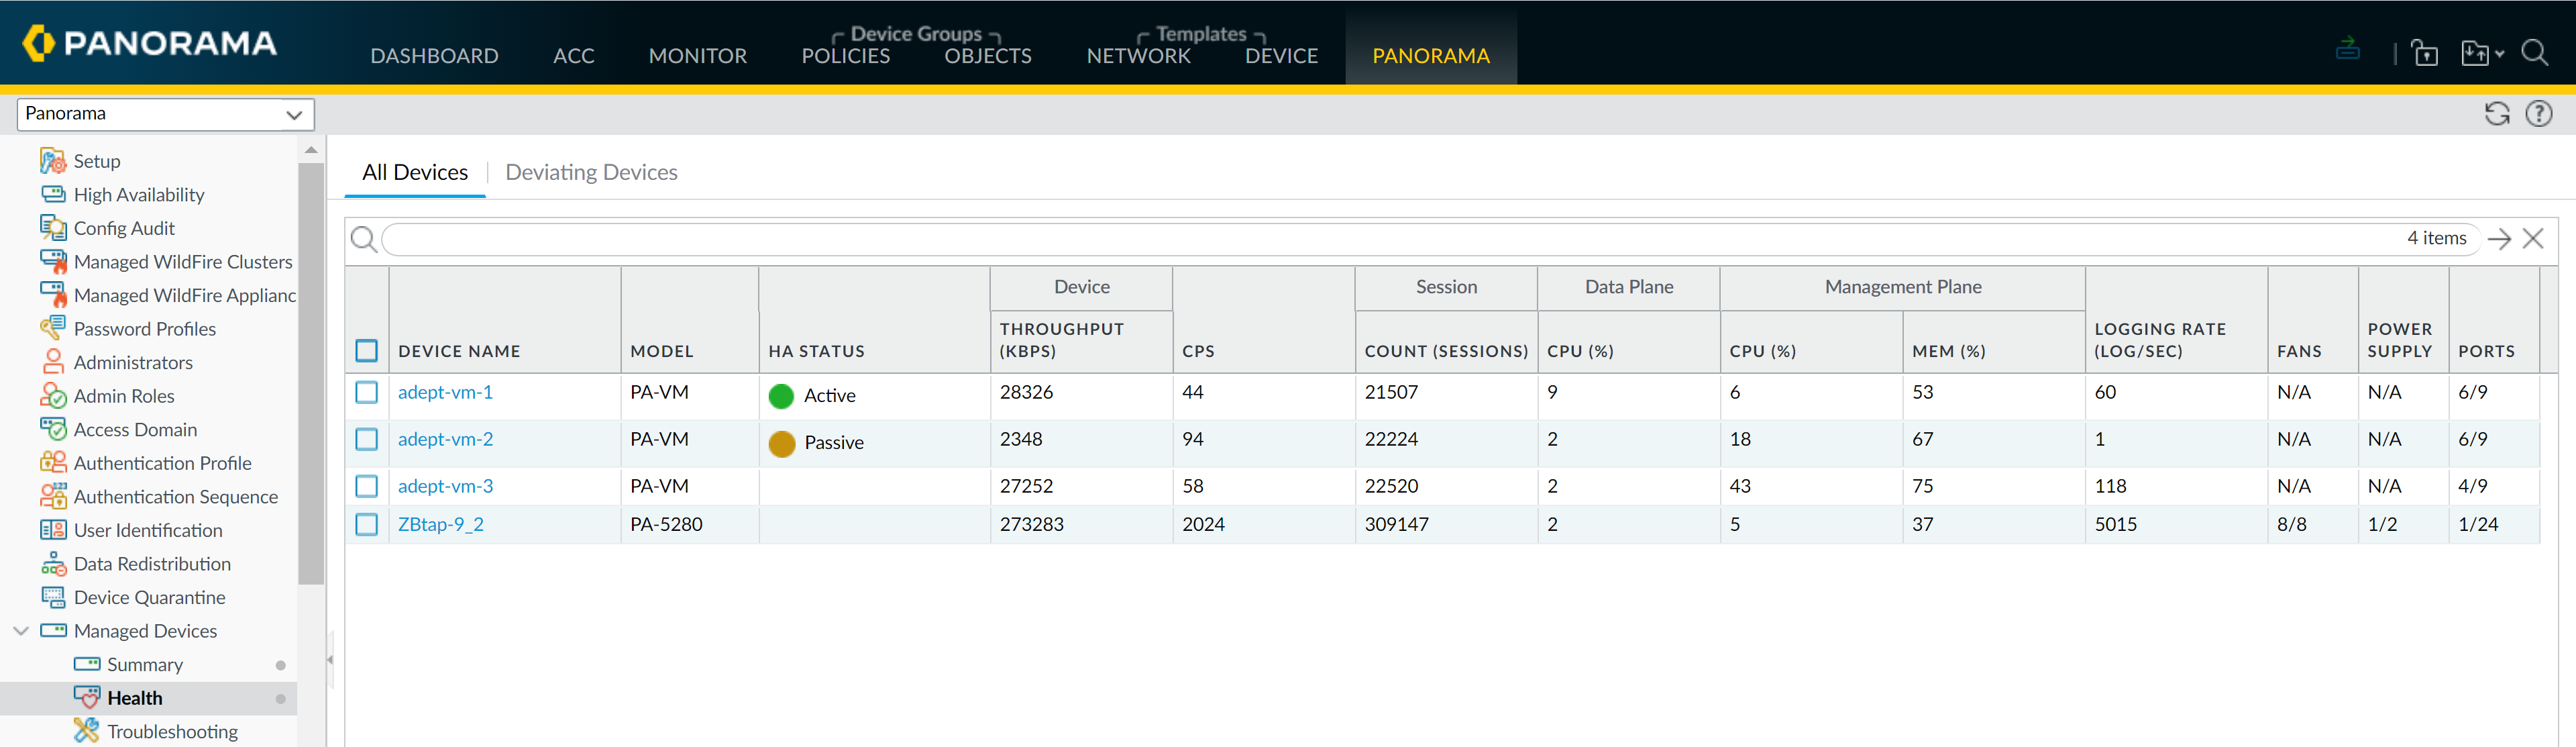Click the Troubleshooting wrench icon
Image resolution: width=2576 pixels, height=747 pixels.
[x=87, y=731]
